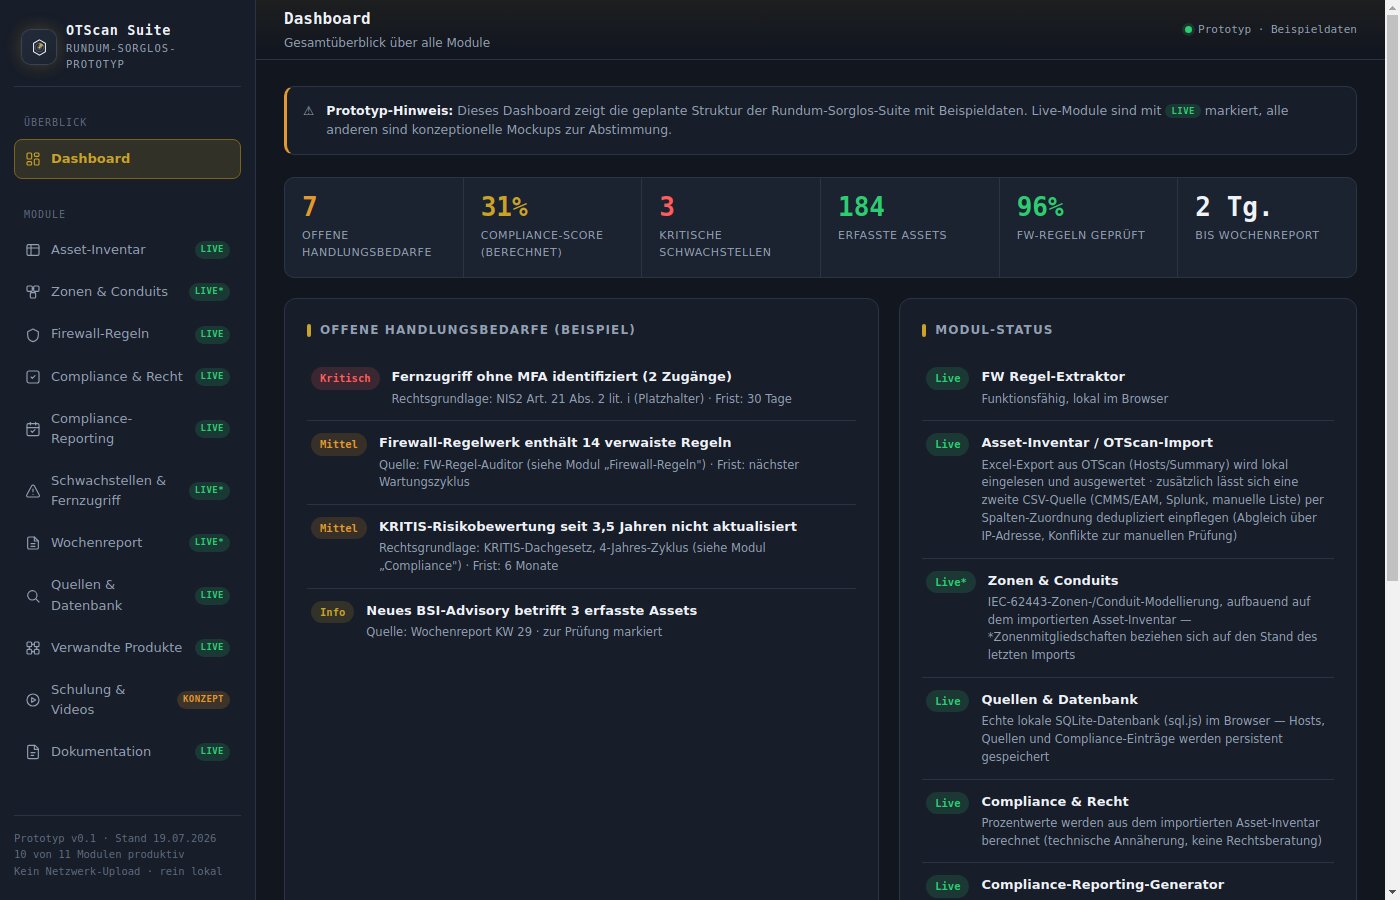
Task: Click the Dokumentation file icon
Action: [x=33, y=752]
